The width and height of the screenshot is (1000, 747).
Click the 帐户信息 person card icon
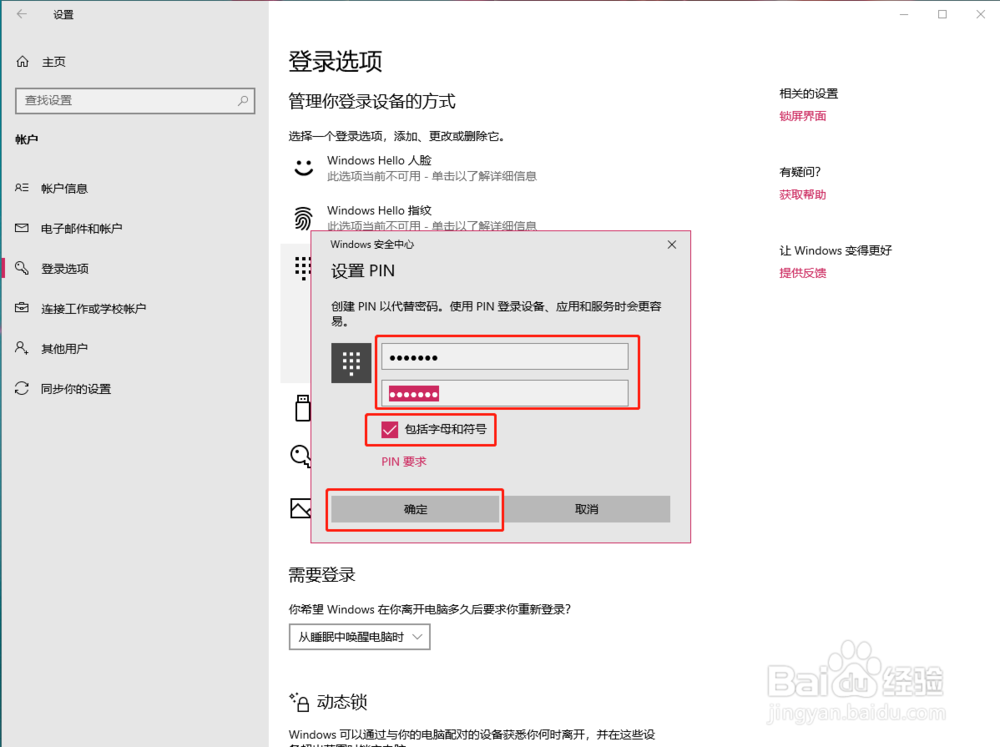click(x=22, y=188)
